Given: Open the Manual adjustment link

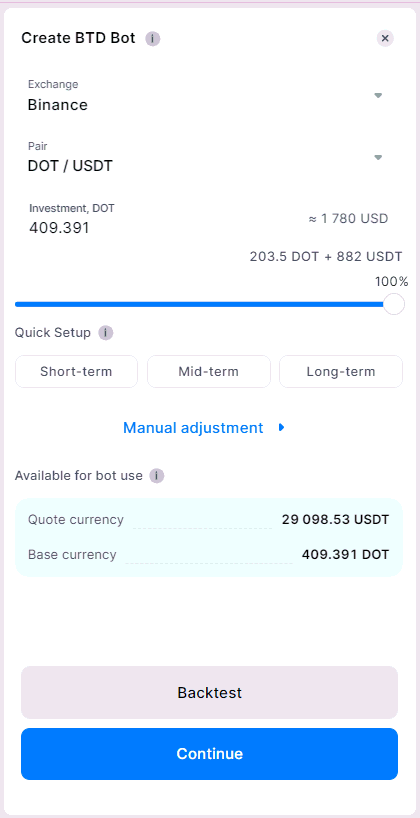Looking at the screenshot, I should (193, 428).
